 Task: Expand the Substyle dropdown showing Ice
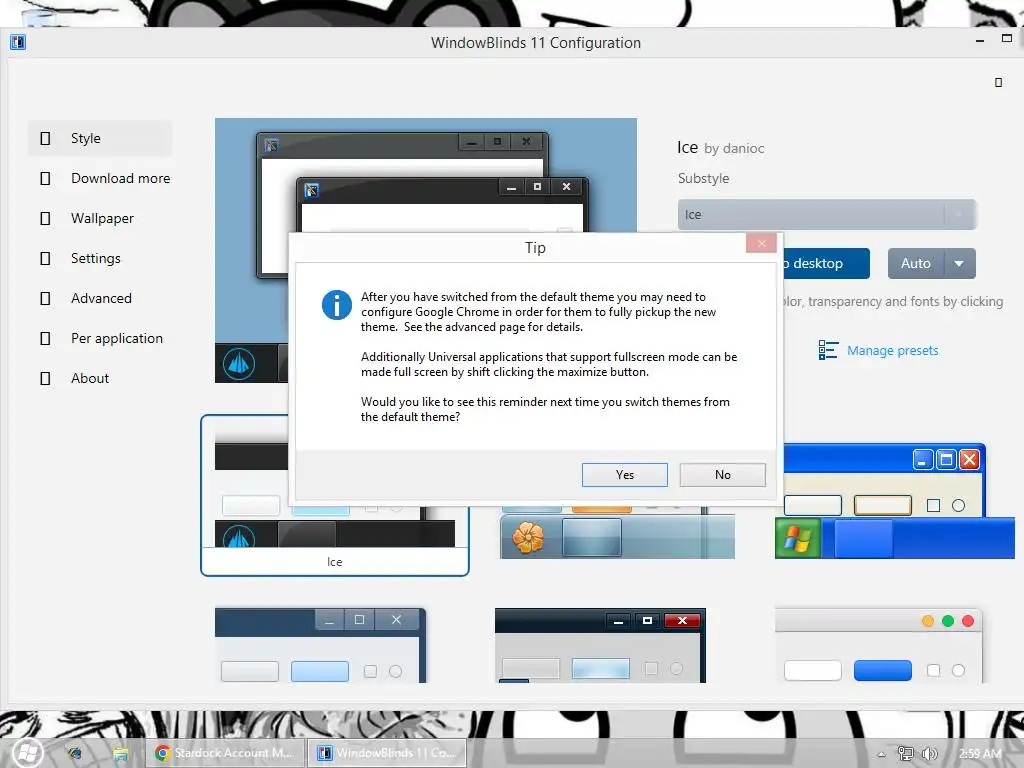click(827, 215)
